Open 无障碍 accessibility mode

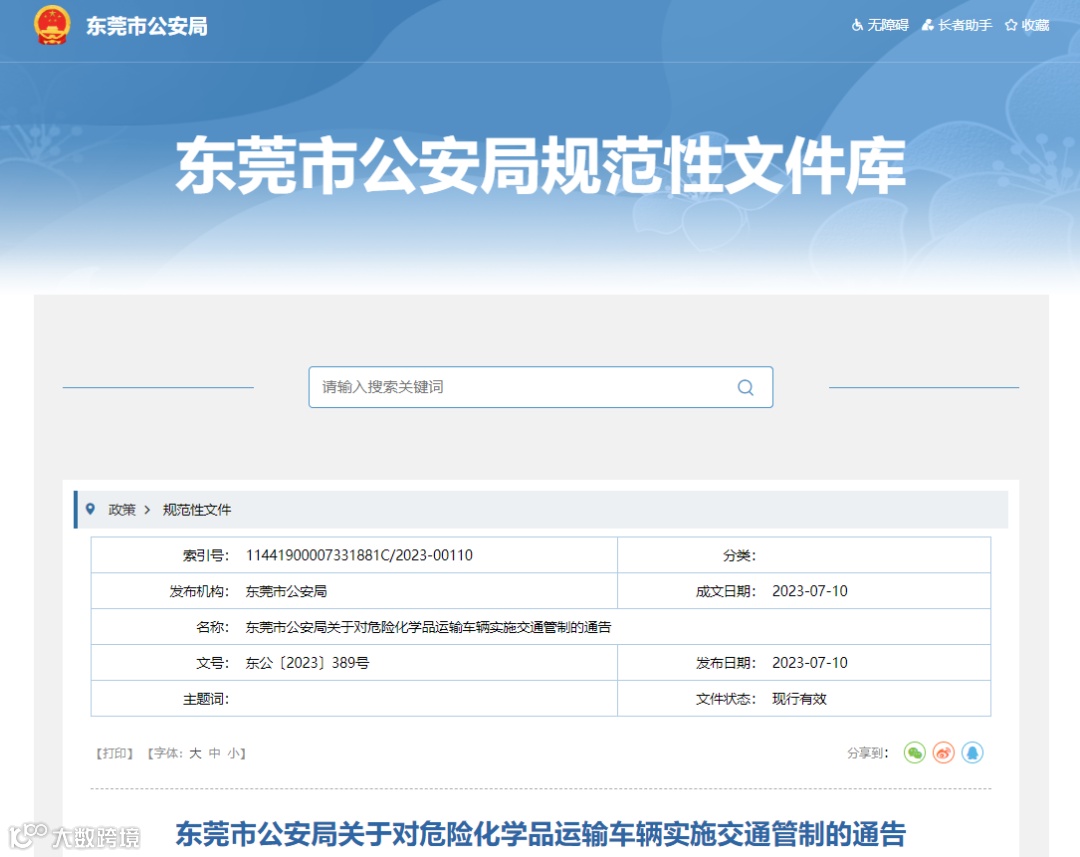click(880, 25)
